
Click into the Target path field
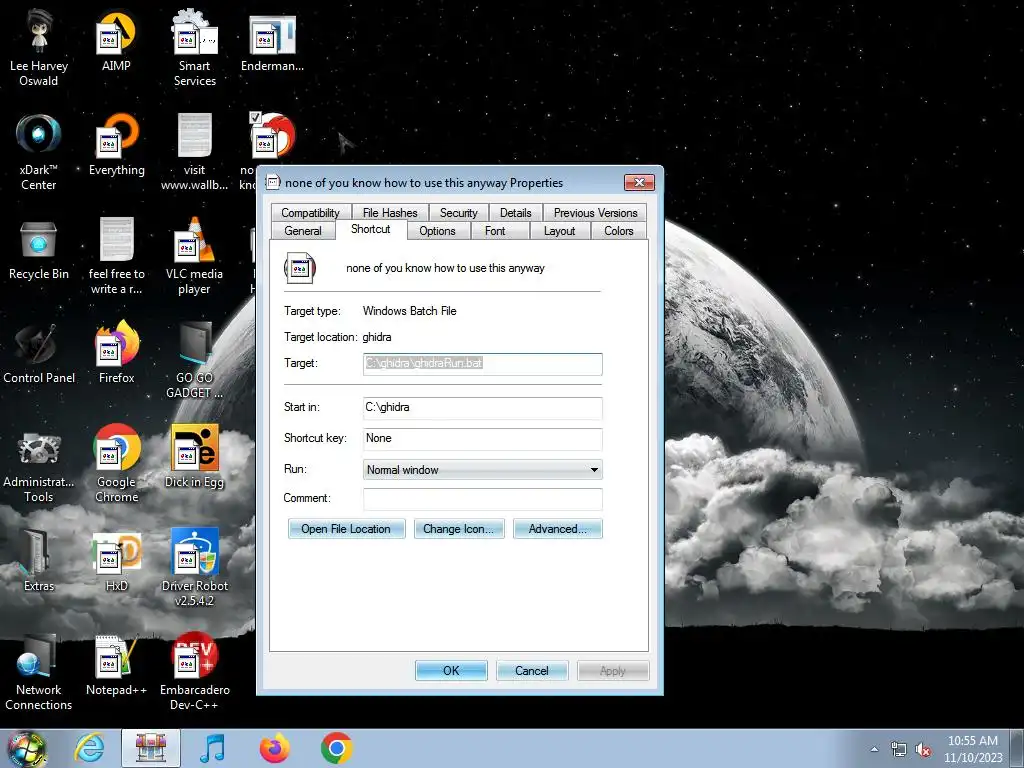pos(483,364)
